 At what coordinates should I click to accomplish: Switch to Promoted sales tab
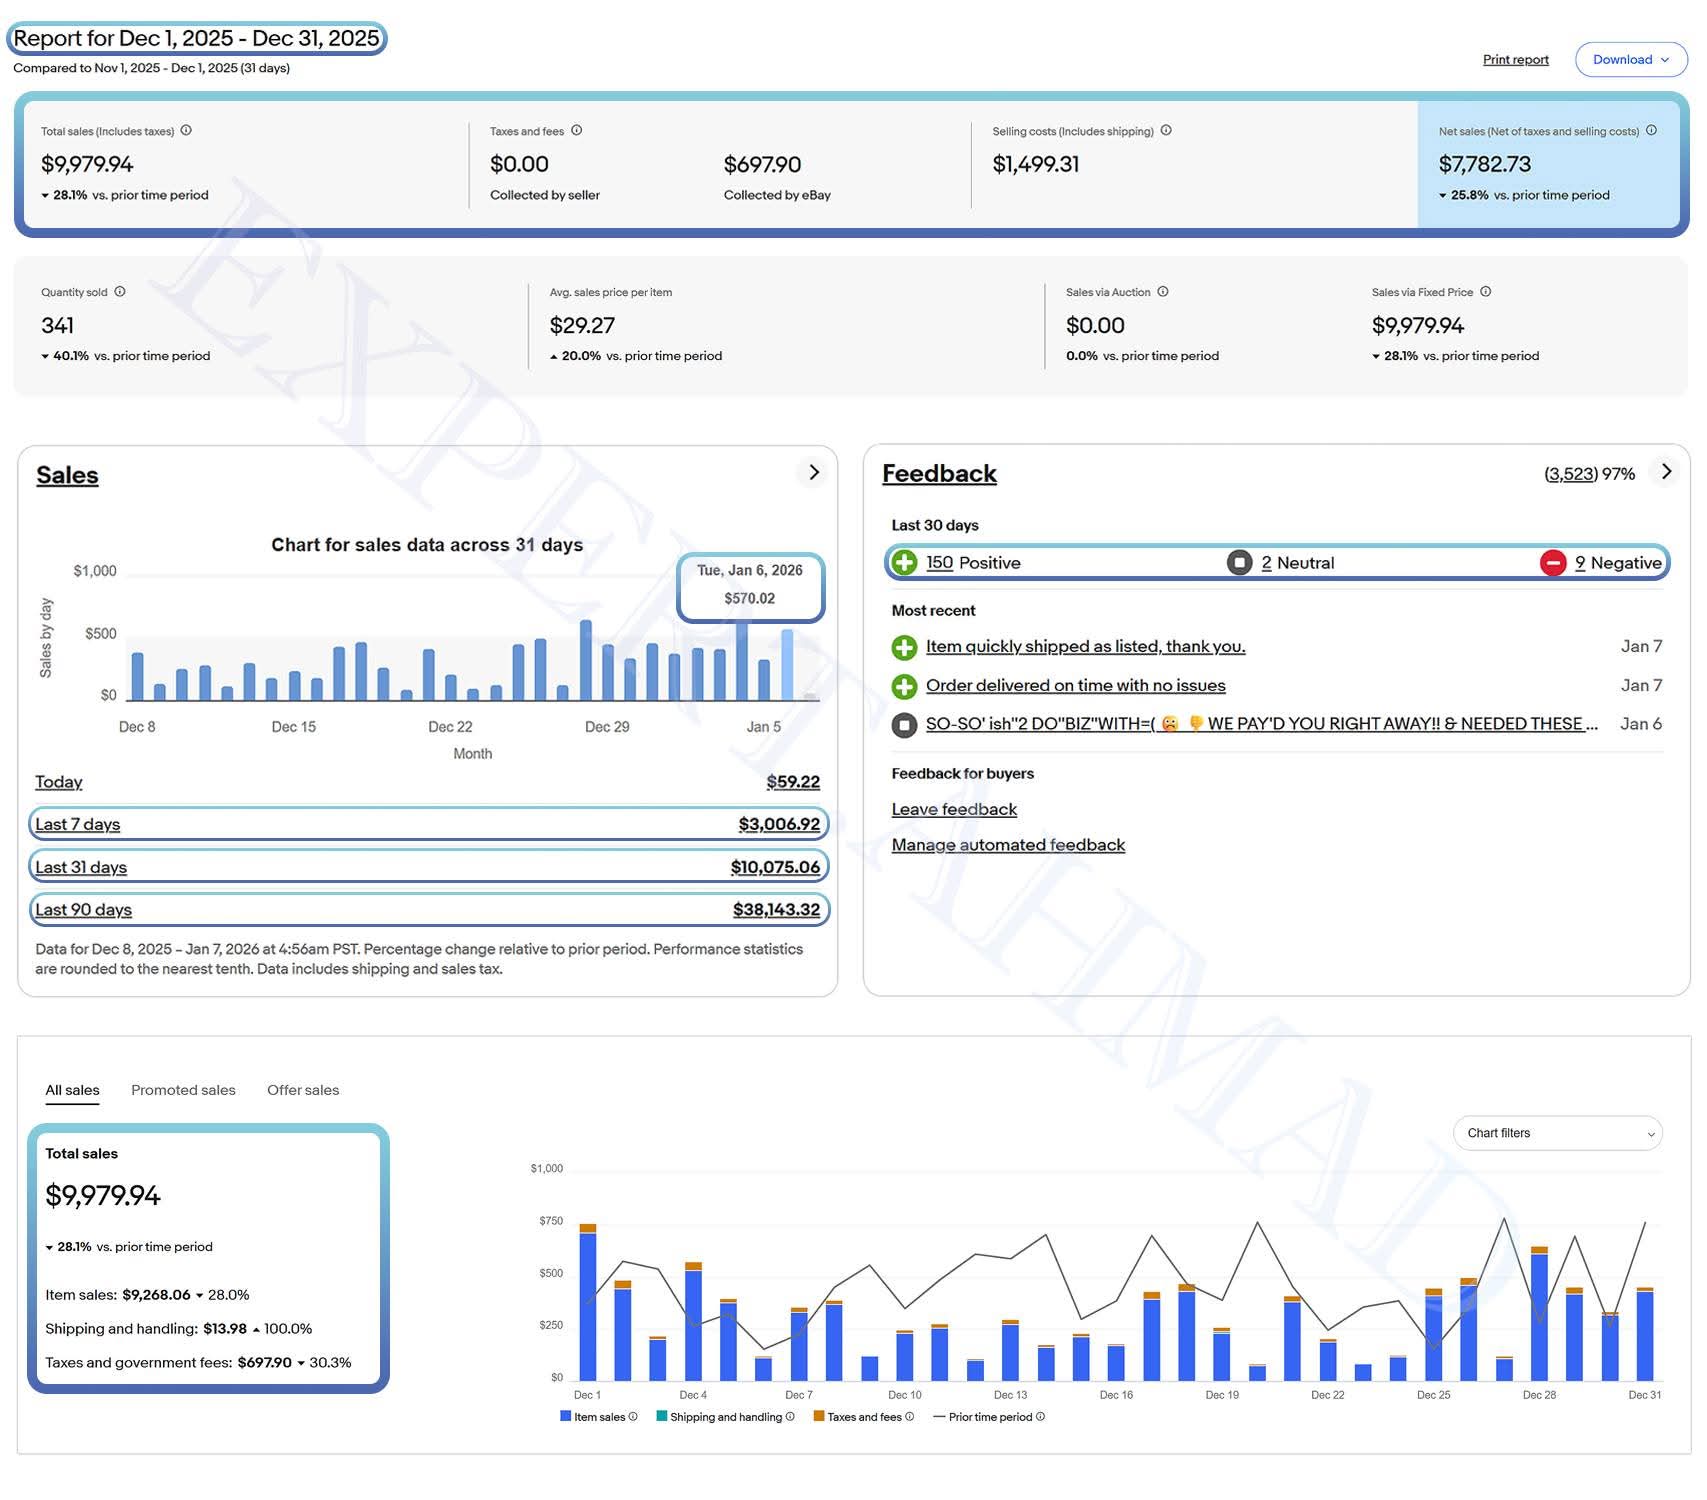tap(183, 1090)
